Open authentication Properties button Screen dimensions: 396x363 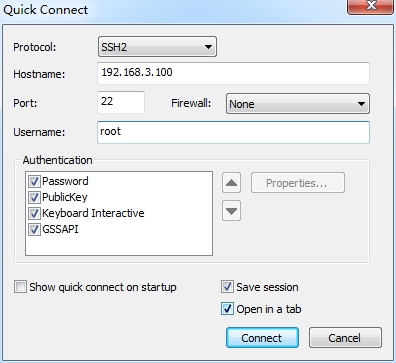coord(298,183)
